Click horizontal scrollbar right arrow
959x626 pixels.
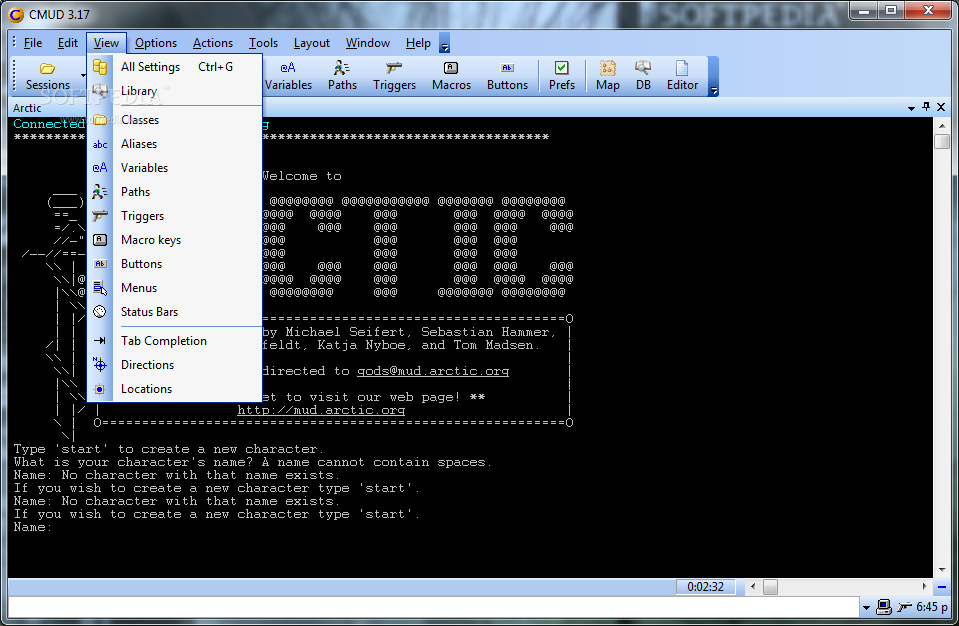click(925, 587)
